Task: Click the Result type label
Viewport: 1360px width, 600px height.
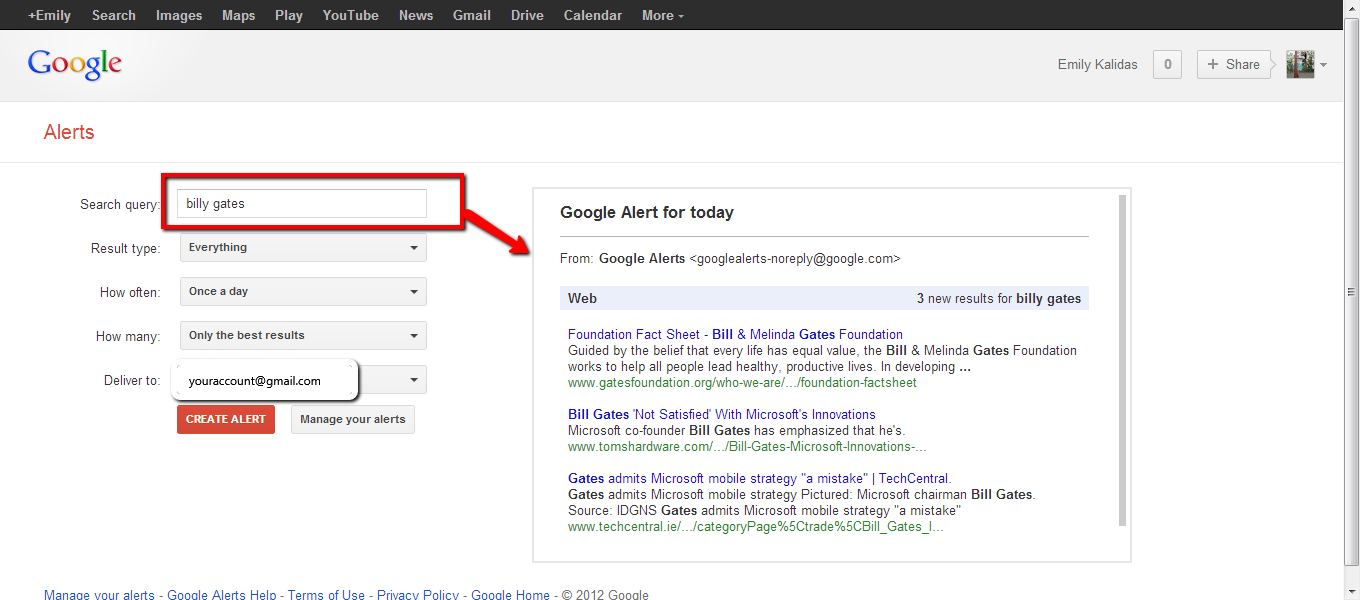Action: point(125,248)
